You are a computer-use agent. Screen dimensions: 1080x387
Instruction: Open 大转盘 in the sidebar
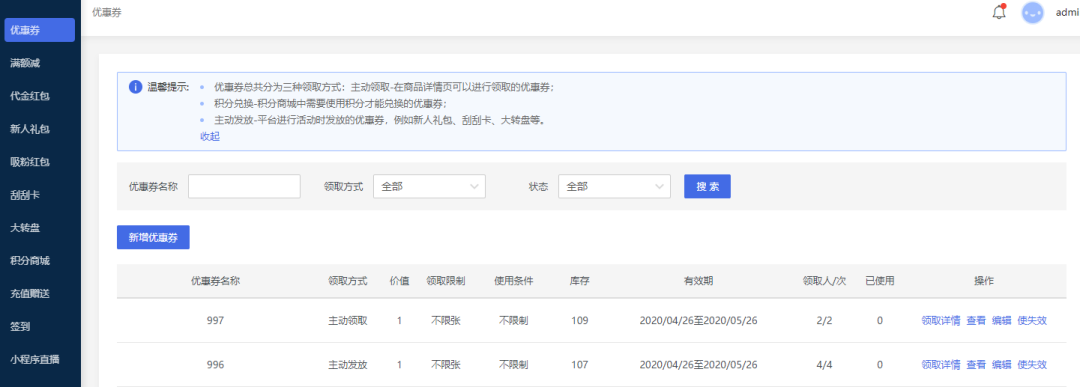point(24,228)
